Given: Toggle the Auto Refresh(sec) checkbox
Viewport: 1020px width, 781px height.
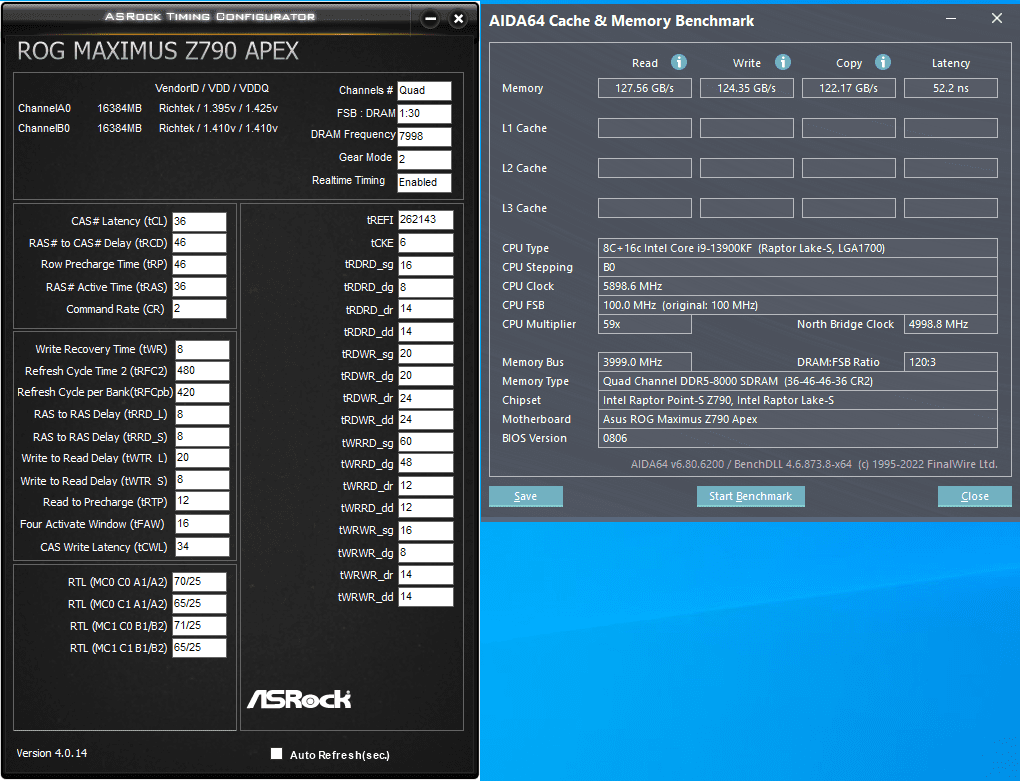Looking at the screenshot, I should coord(276,754).
